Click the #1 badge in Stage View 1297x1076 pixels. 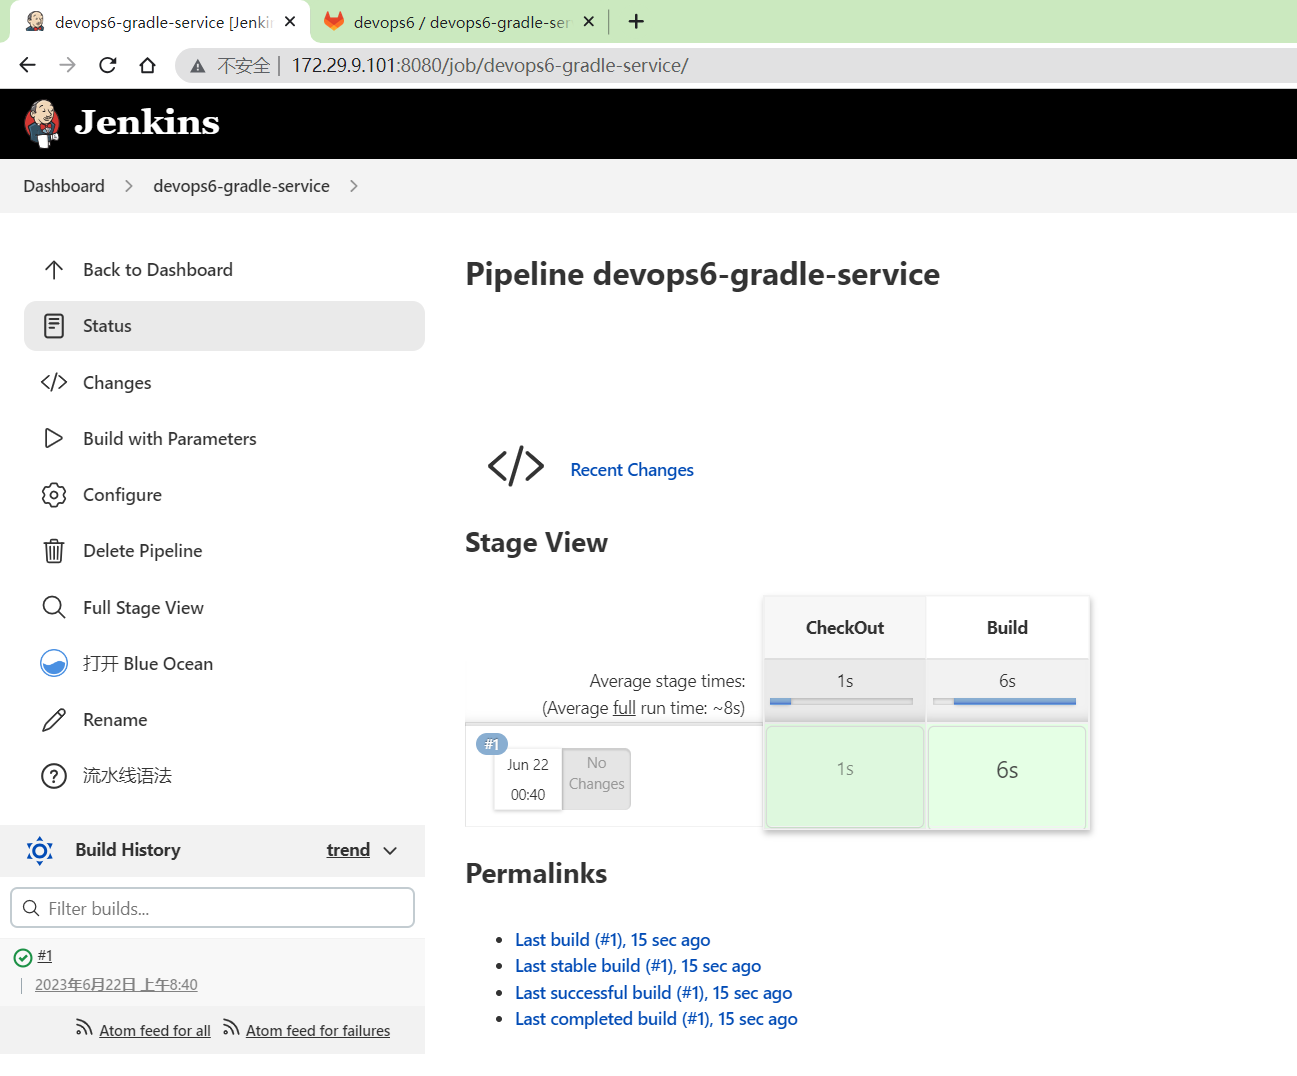(x=492, y=744)
